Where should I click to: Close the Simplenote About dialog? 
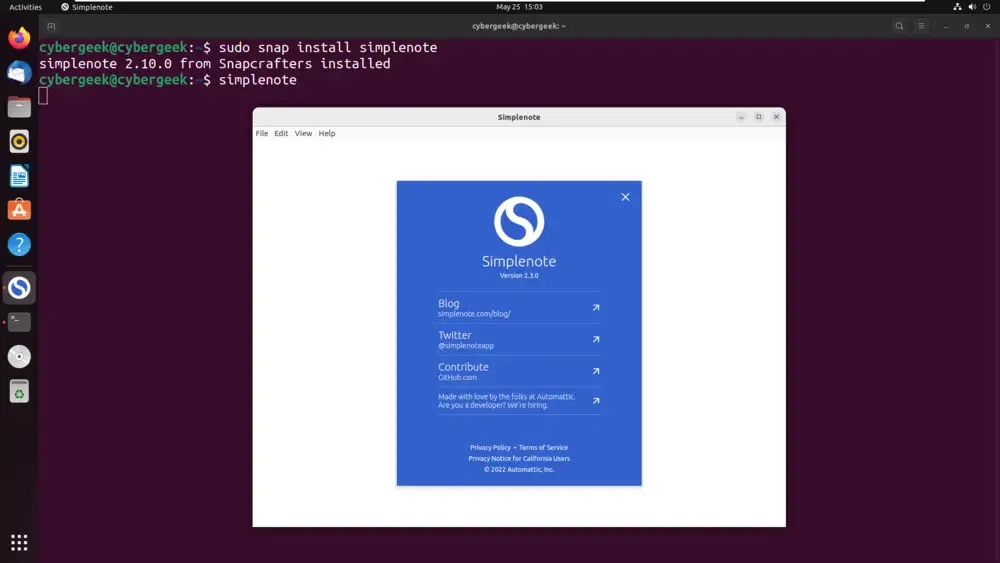pos(625,197)
